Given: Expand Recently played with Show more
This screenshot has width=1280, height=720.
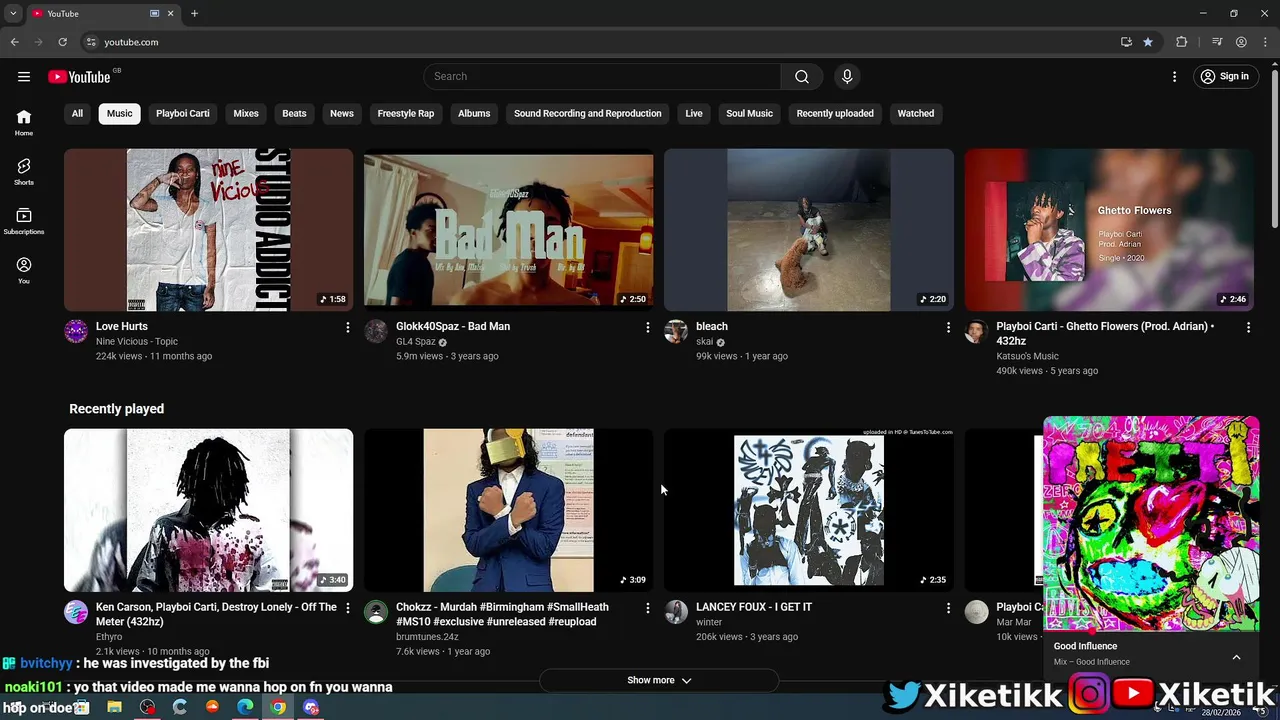Looking at the screenshot, I should pos(659,680).
